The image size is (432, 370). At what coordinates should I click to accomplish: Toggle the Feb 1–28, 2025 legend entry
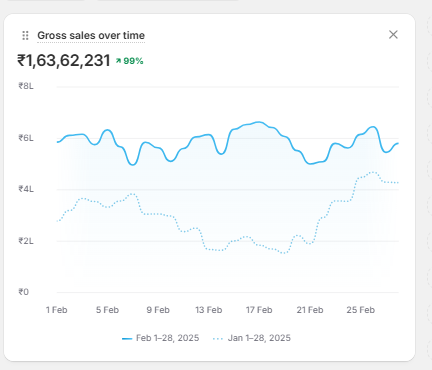click(x=161, y=338)
